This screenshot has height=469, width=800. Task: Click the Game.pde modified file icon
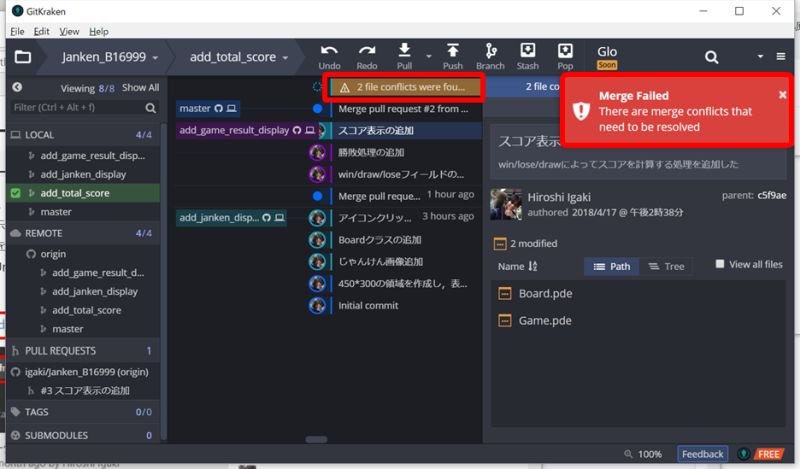point(505,320)
